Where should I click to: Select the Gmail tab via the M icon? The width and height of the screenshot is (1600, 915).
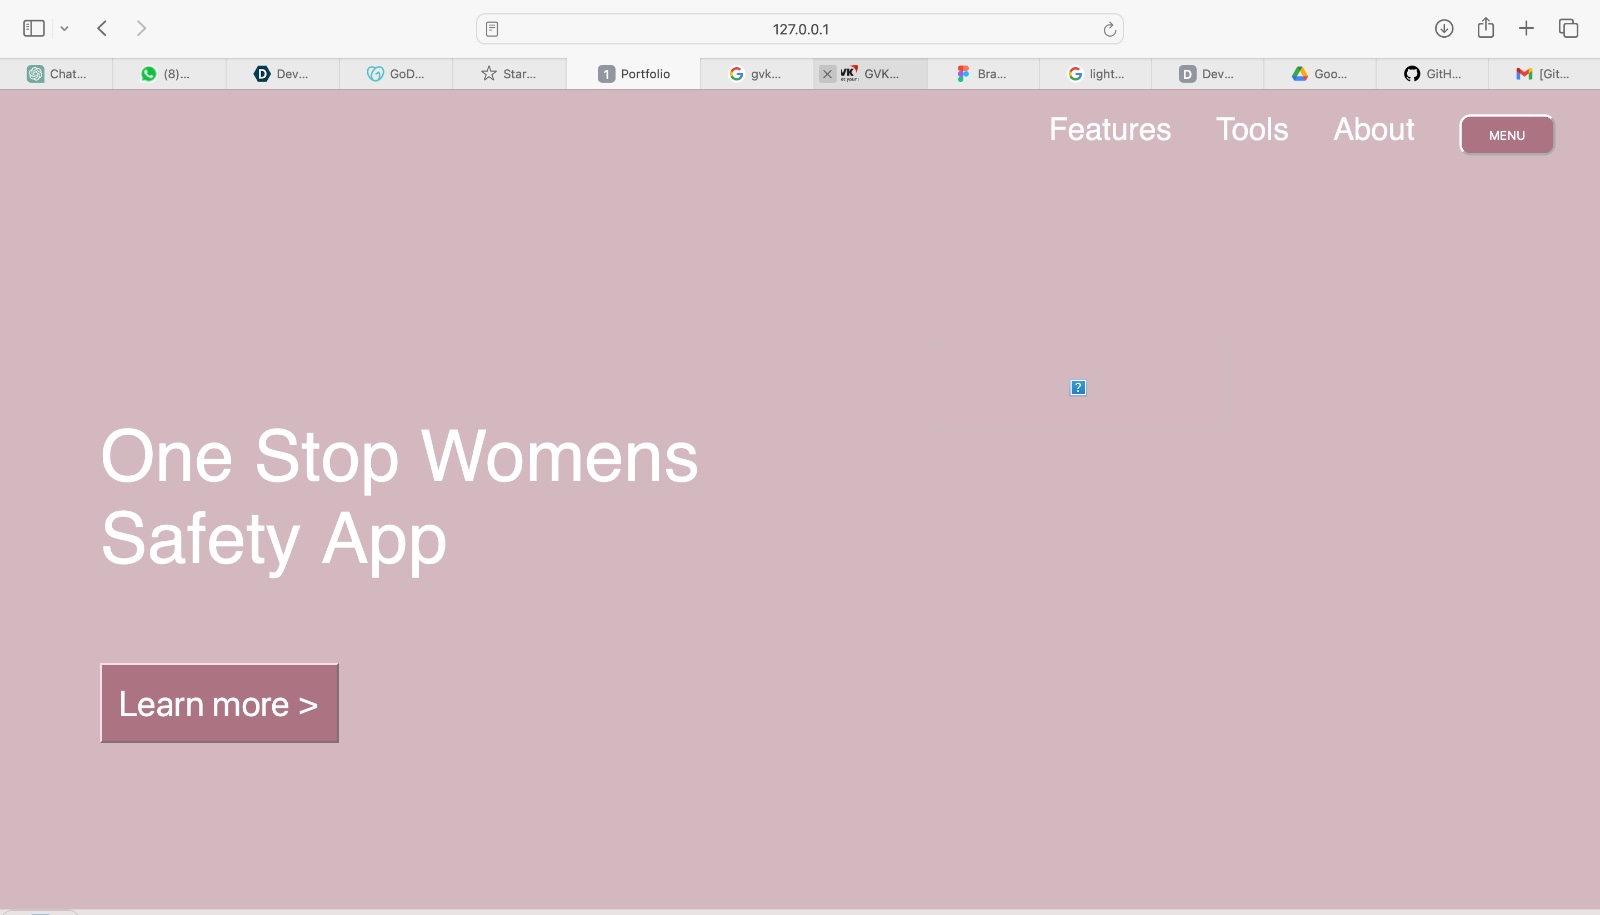click(x=1523, y=73)
